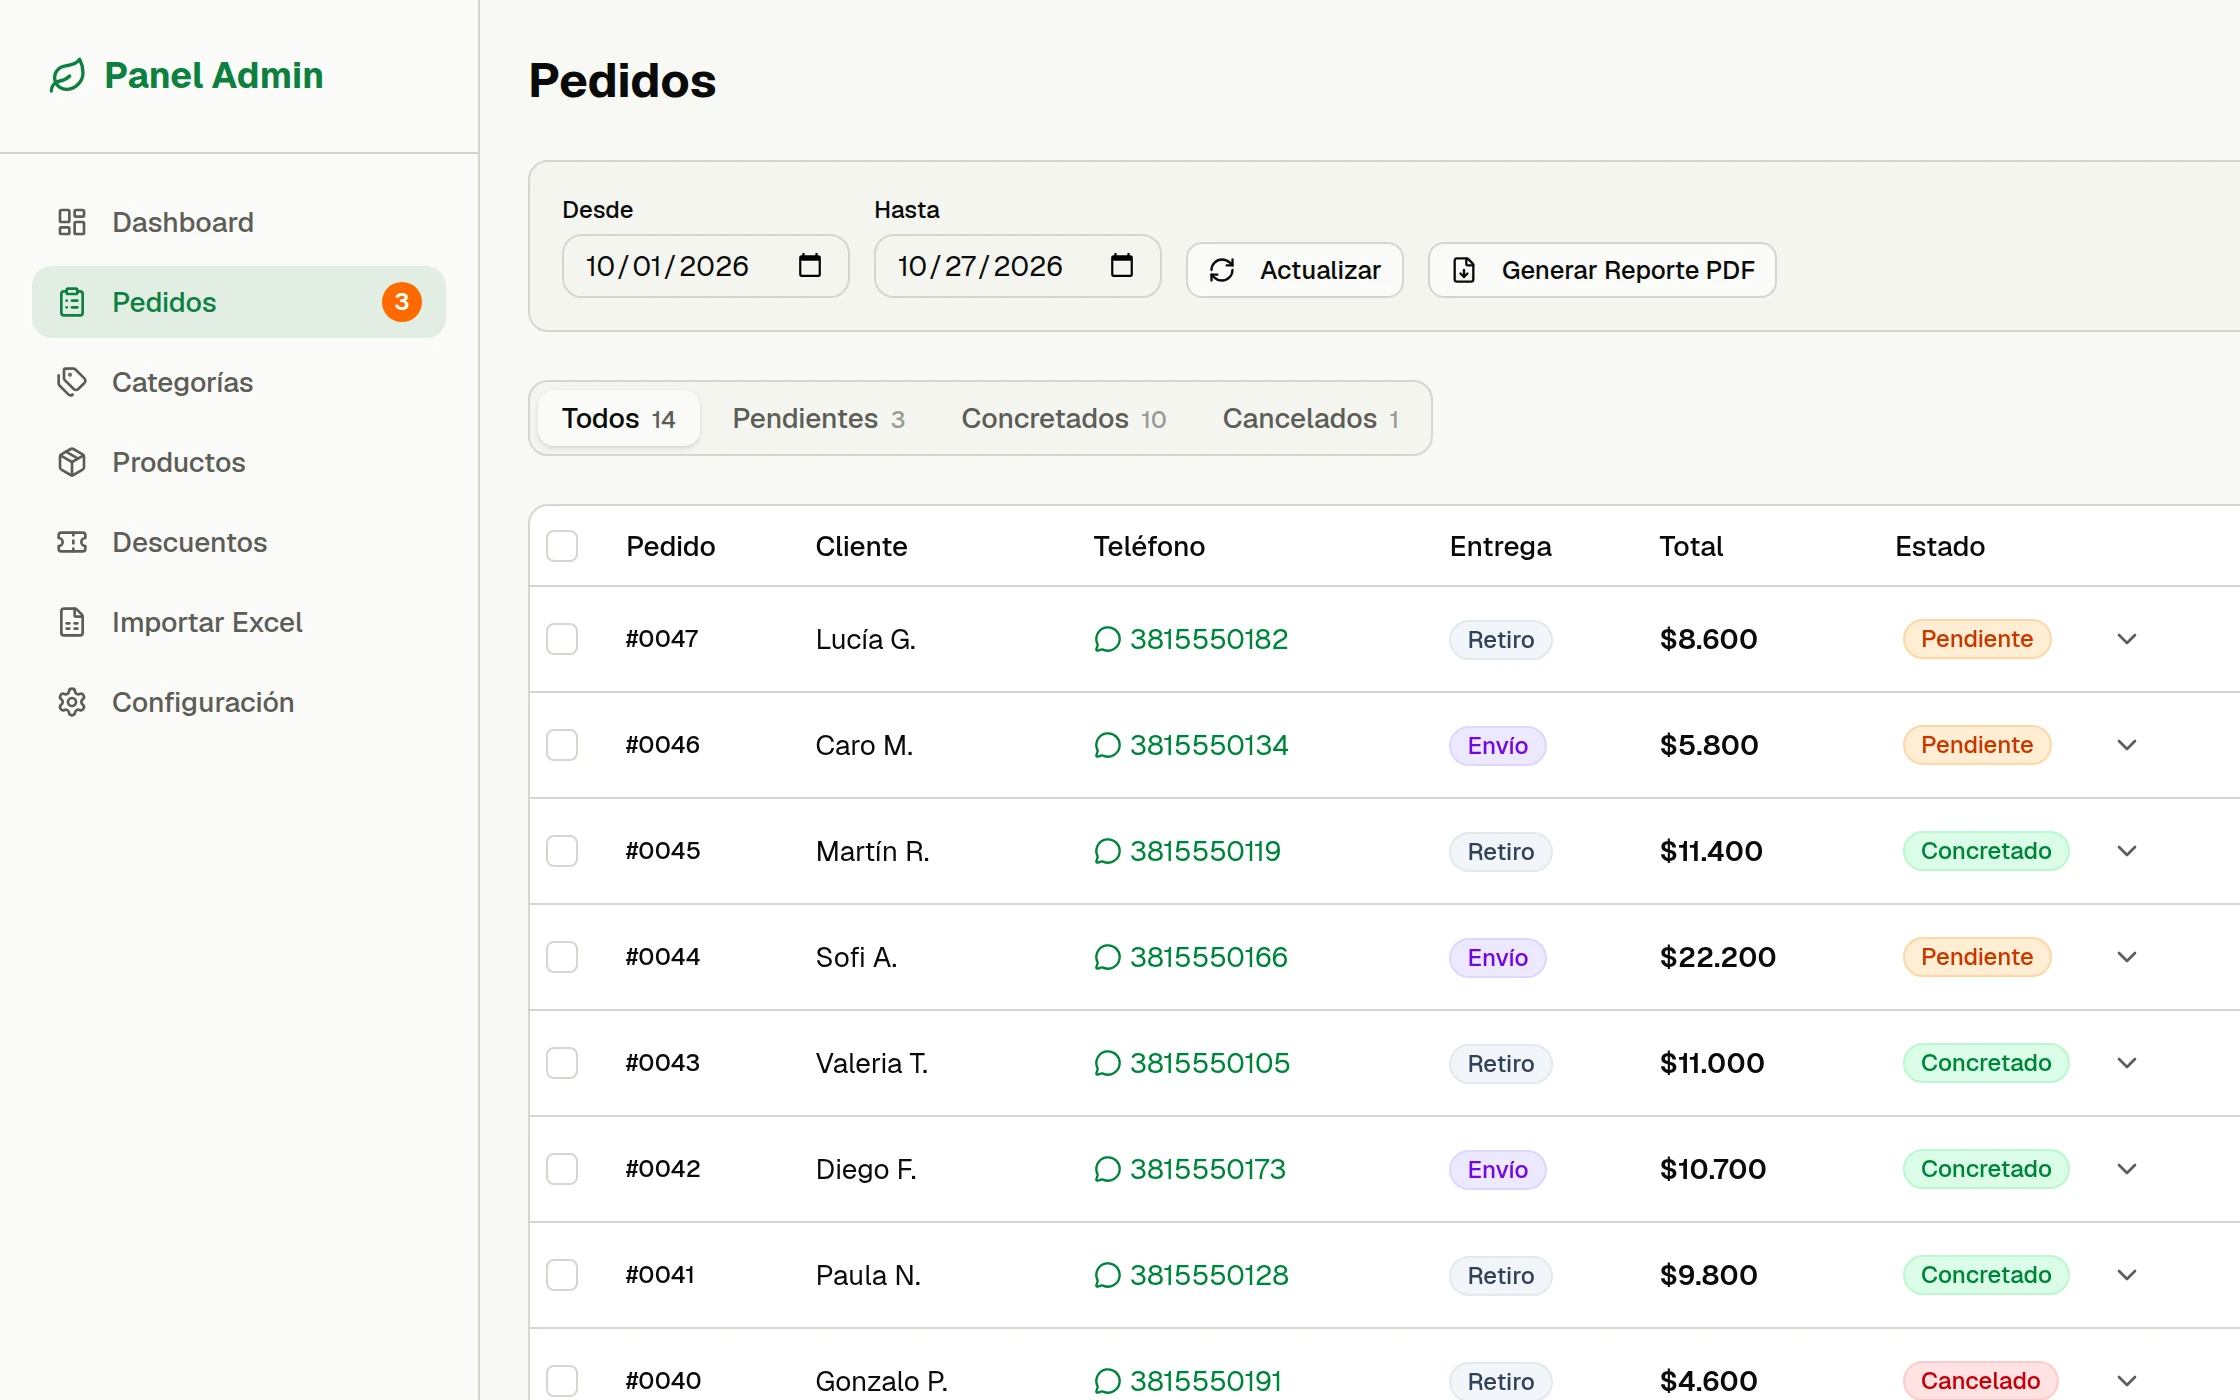Click Generar Reporte PDF button

1602,270
